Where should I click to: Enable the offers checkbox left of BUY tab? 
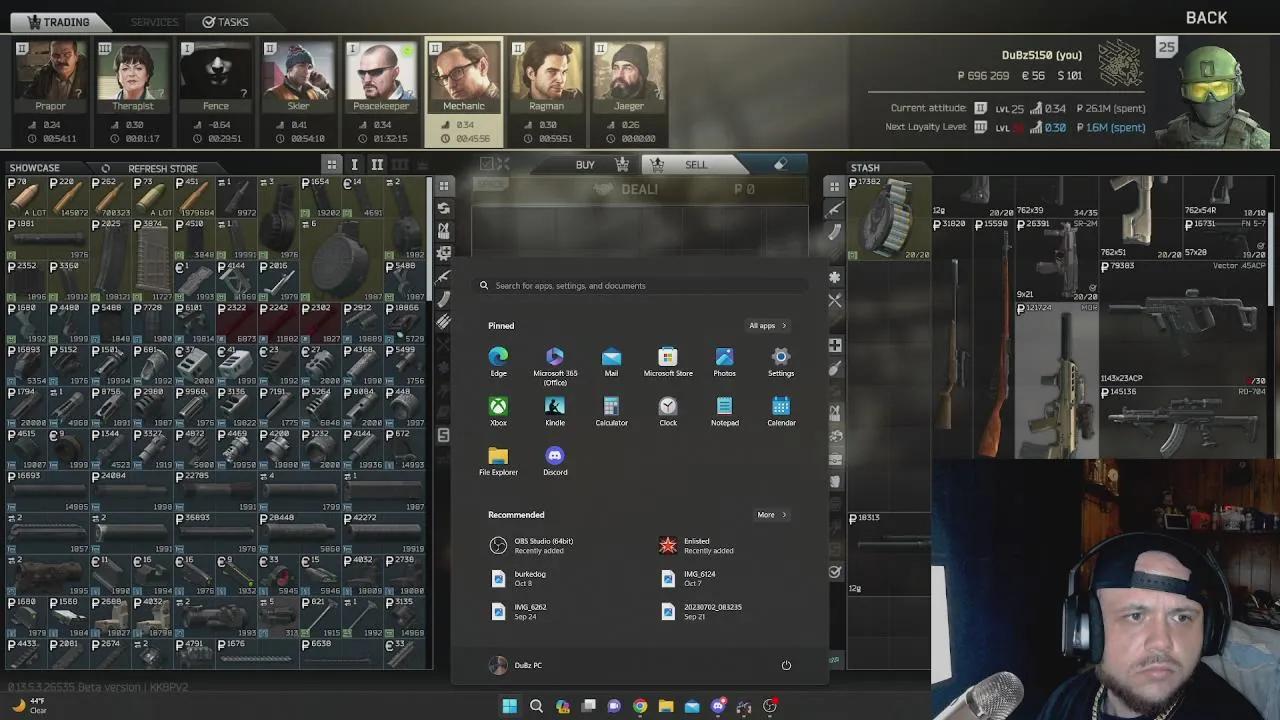click(x=487, y=163)
